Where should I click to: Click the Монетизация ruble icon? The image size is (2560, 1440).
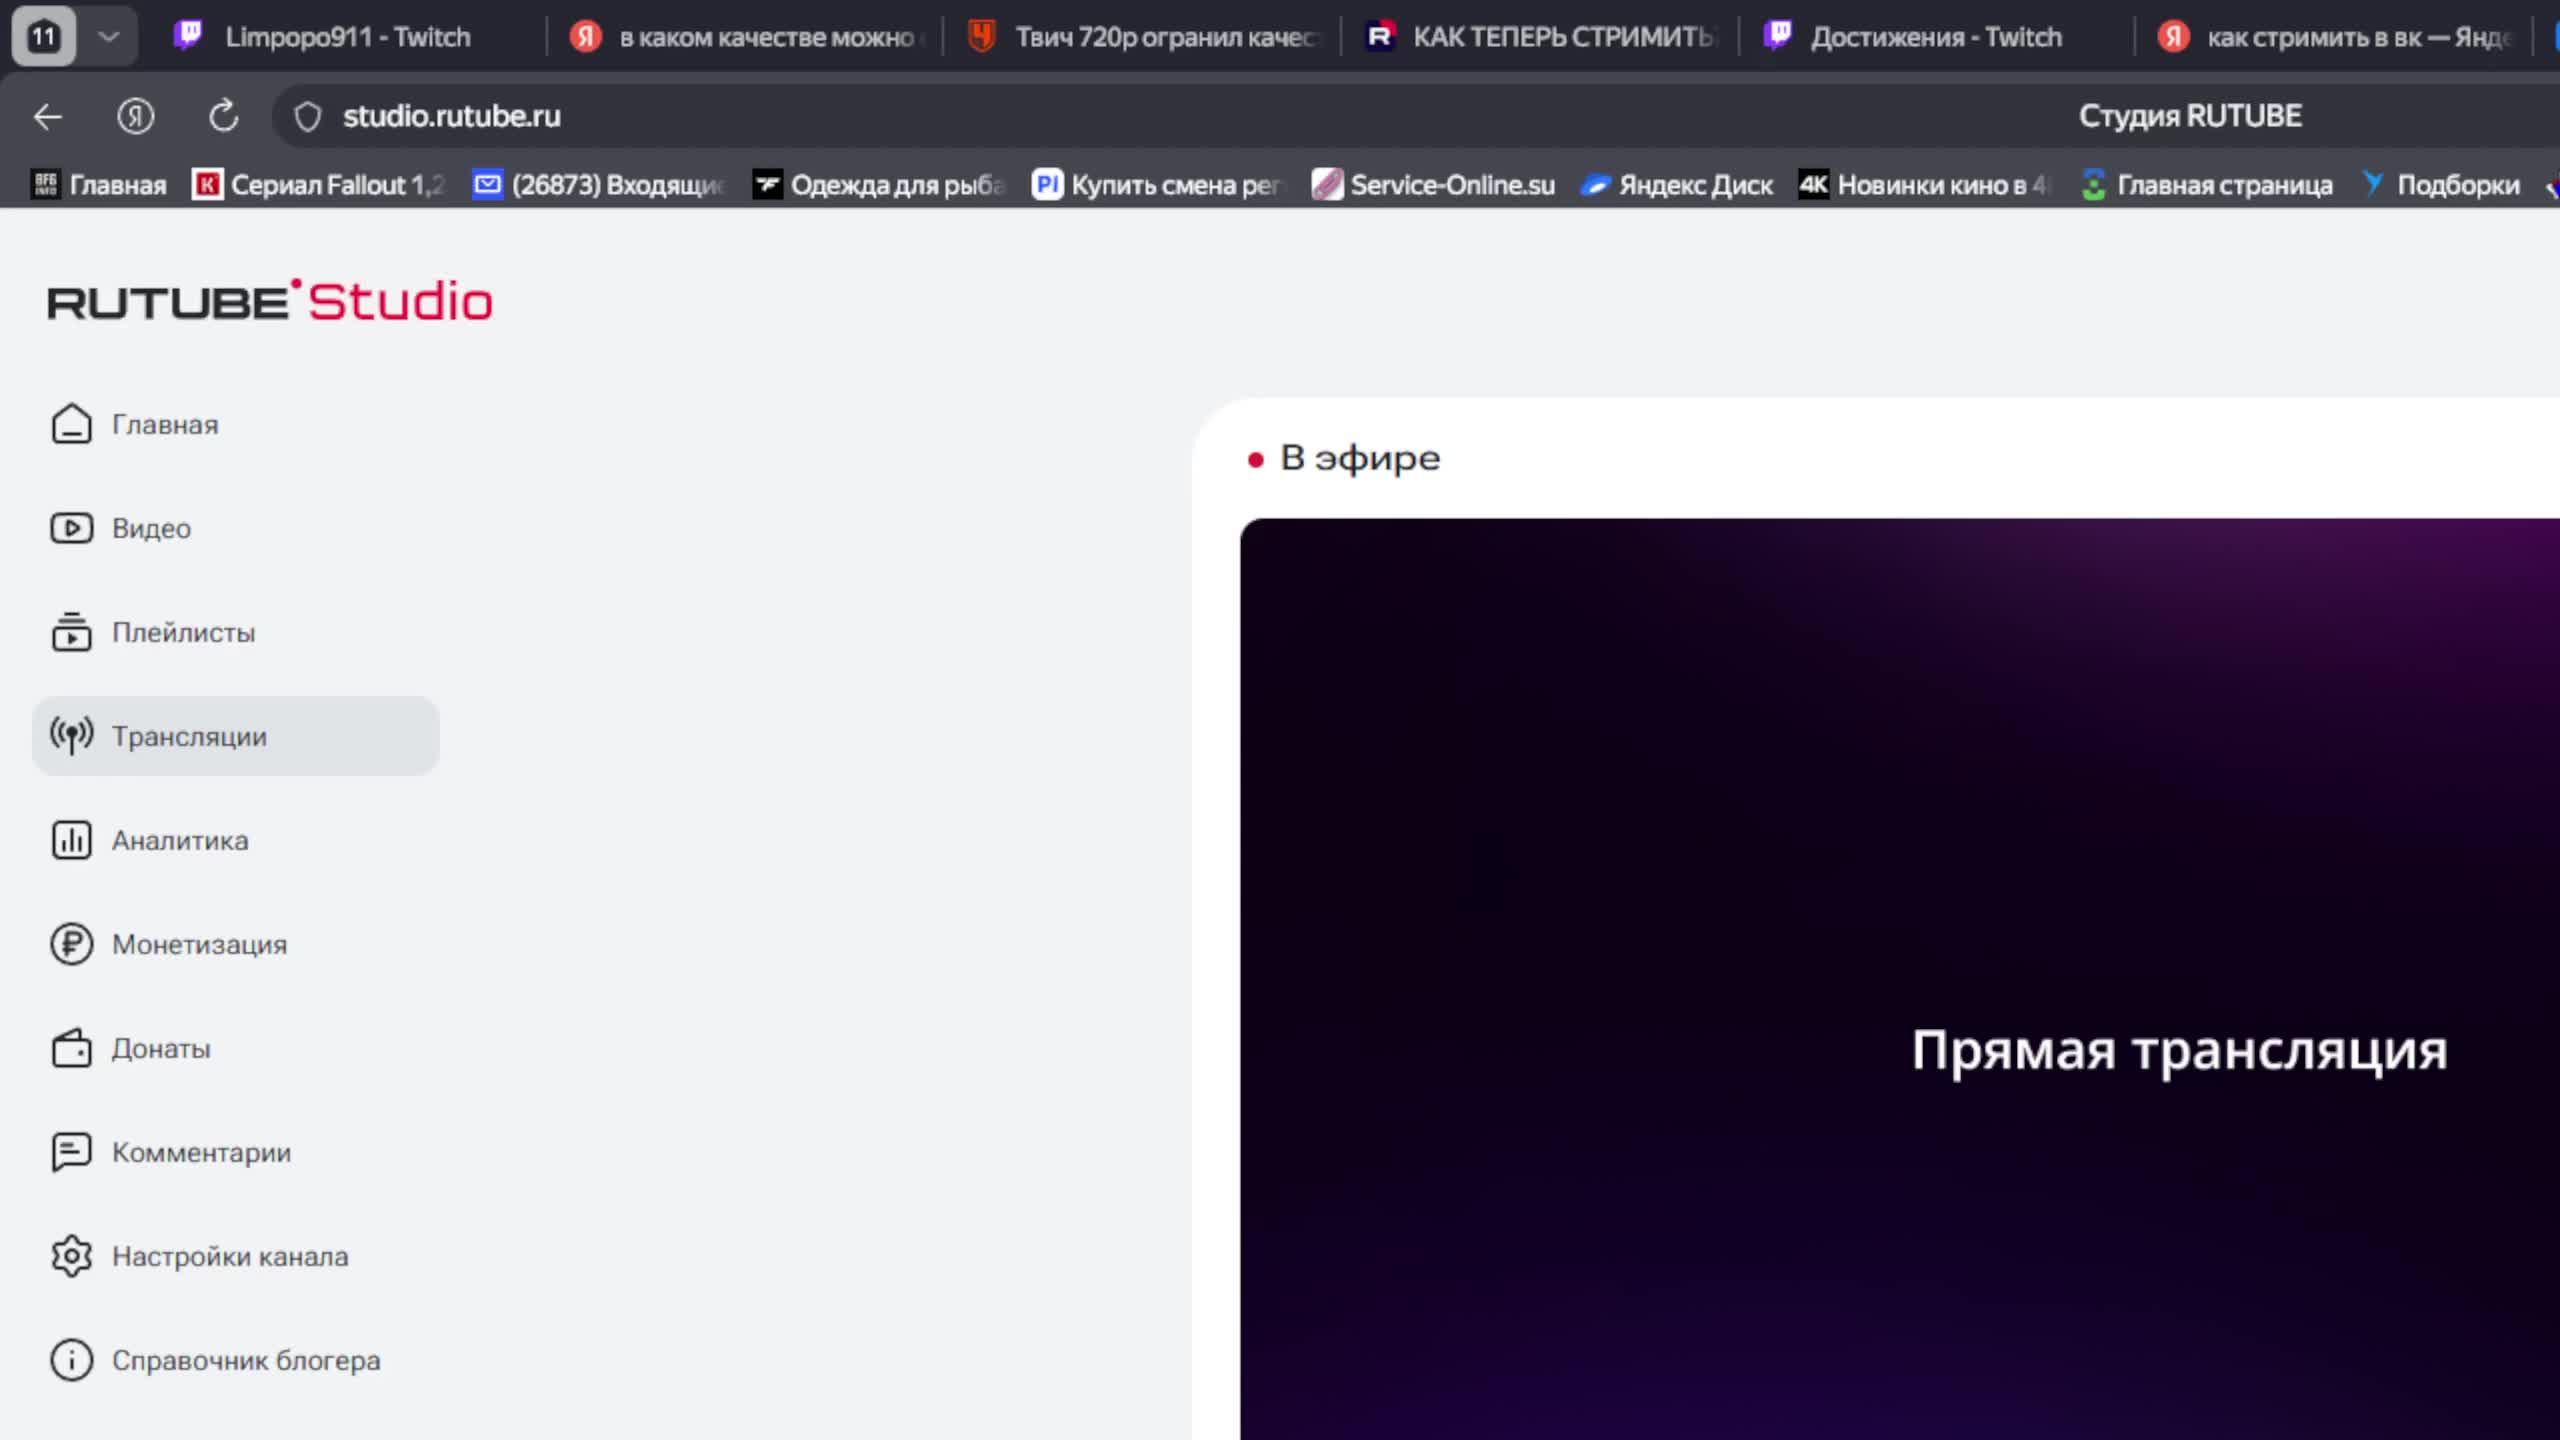point(71,944)
